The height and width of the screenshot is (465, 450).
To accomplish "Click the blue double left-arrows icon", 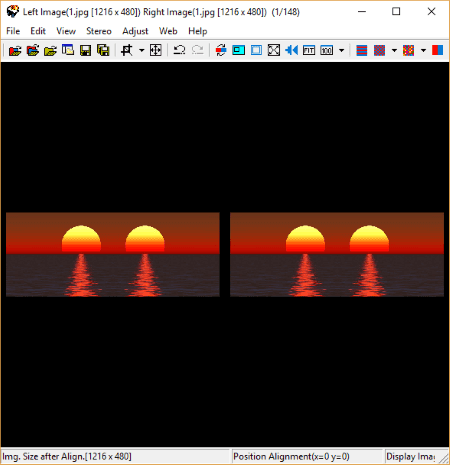I will click(x=291, y=50).
